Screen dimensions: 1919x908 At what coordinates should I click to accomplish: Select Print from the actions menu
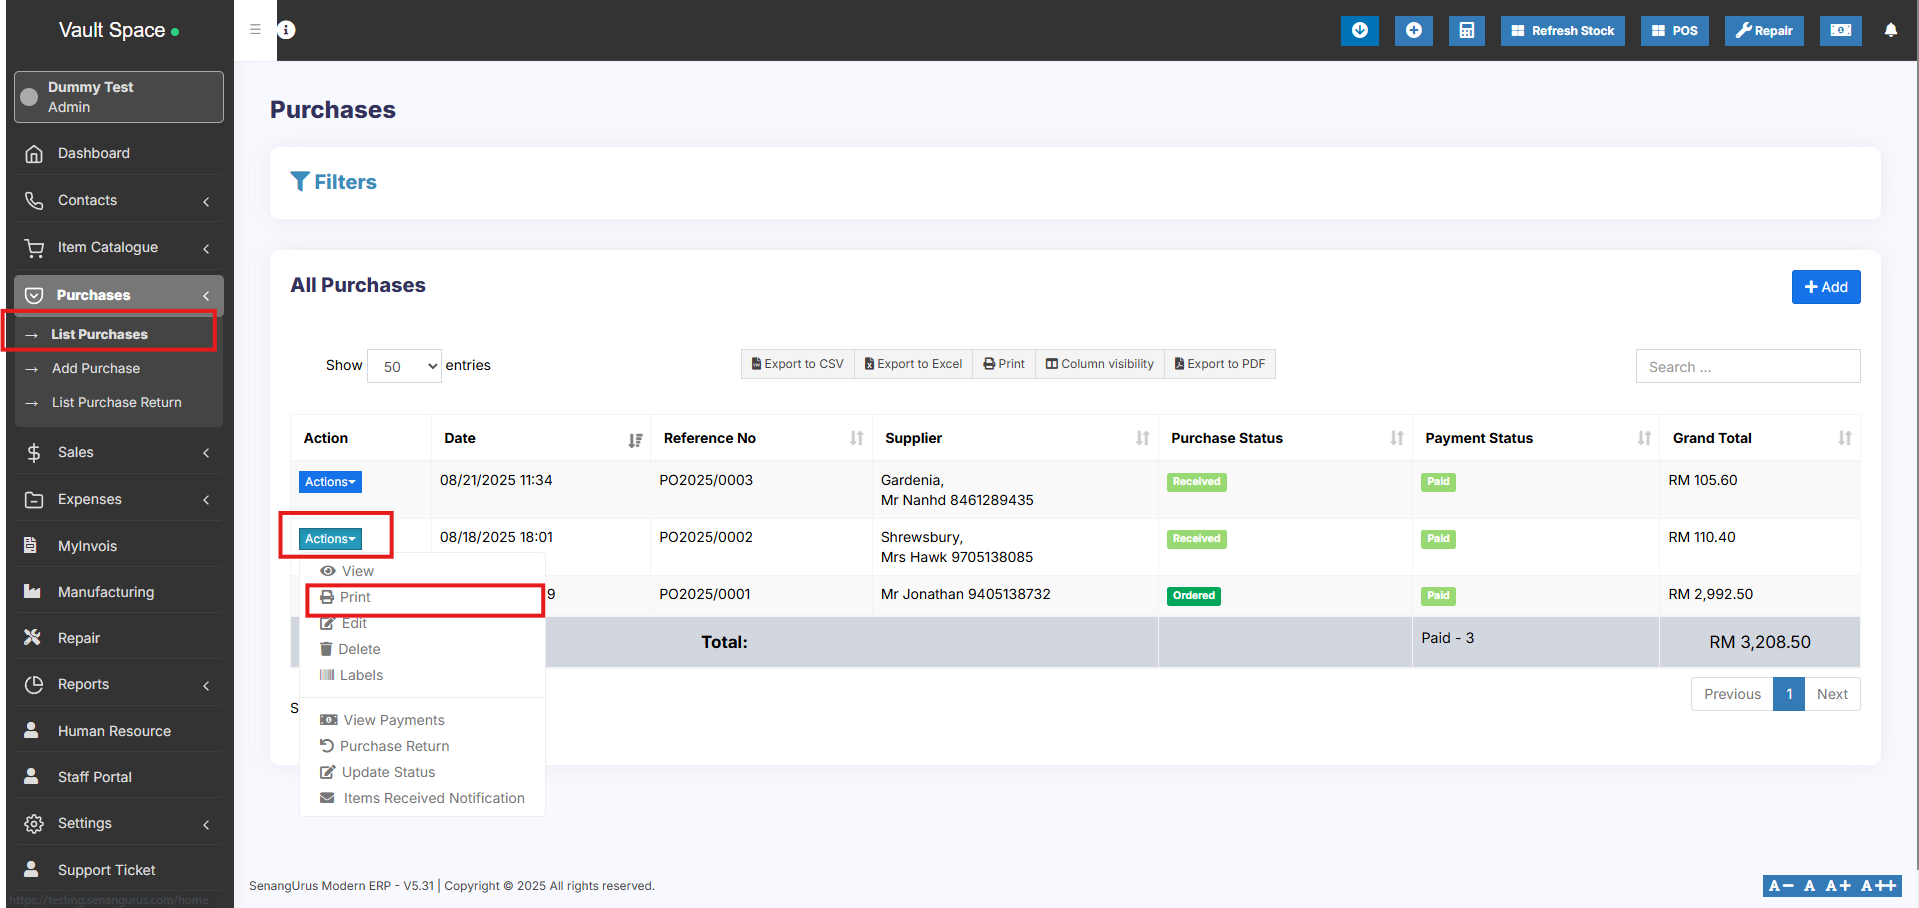(355, 597)
